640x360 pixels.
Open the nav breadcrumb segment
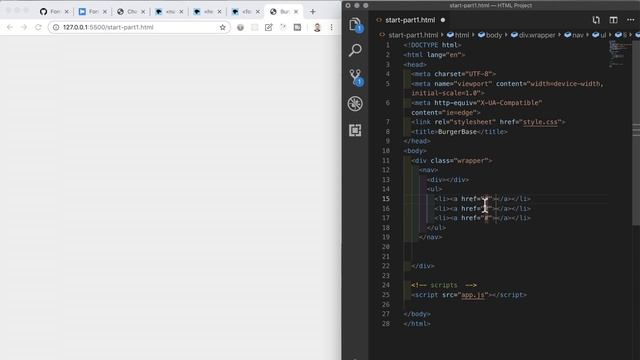tap(574, 35)
